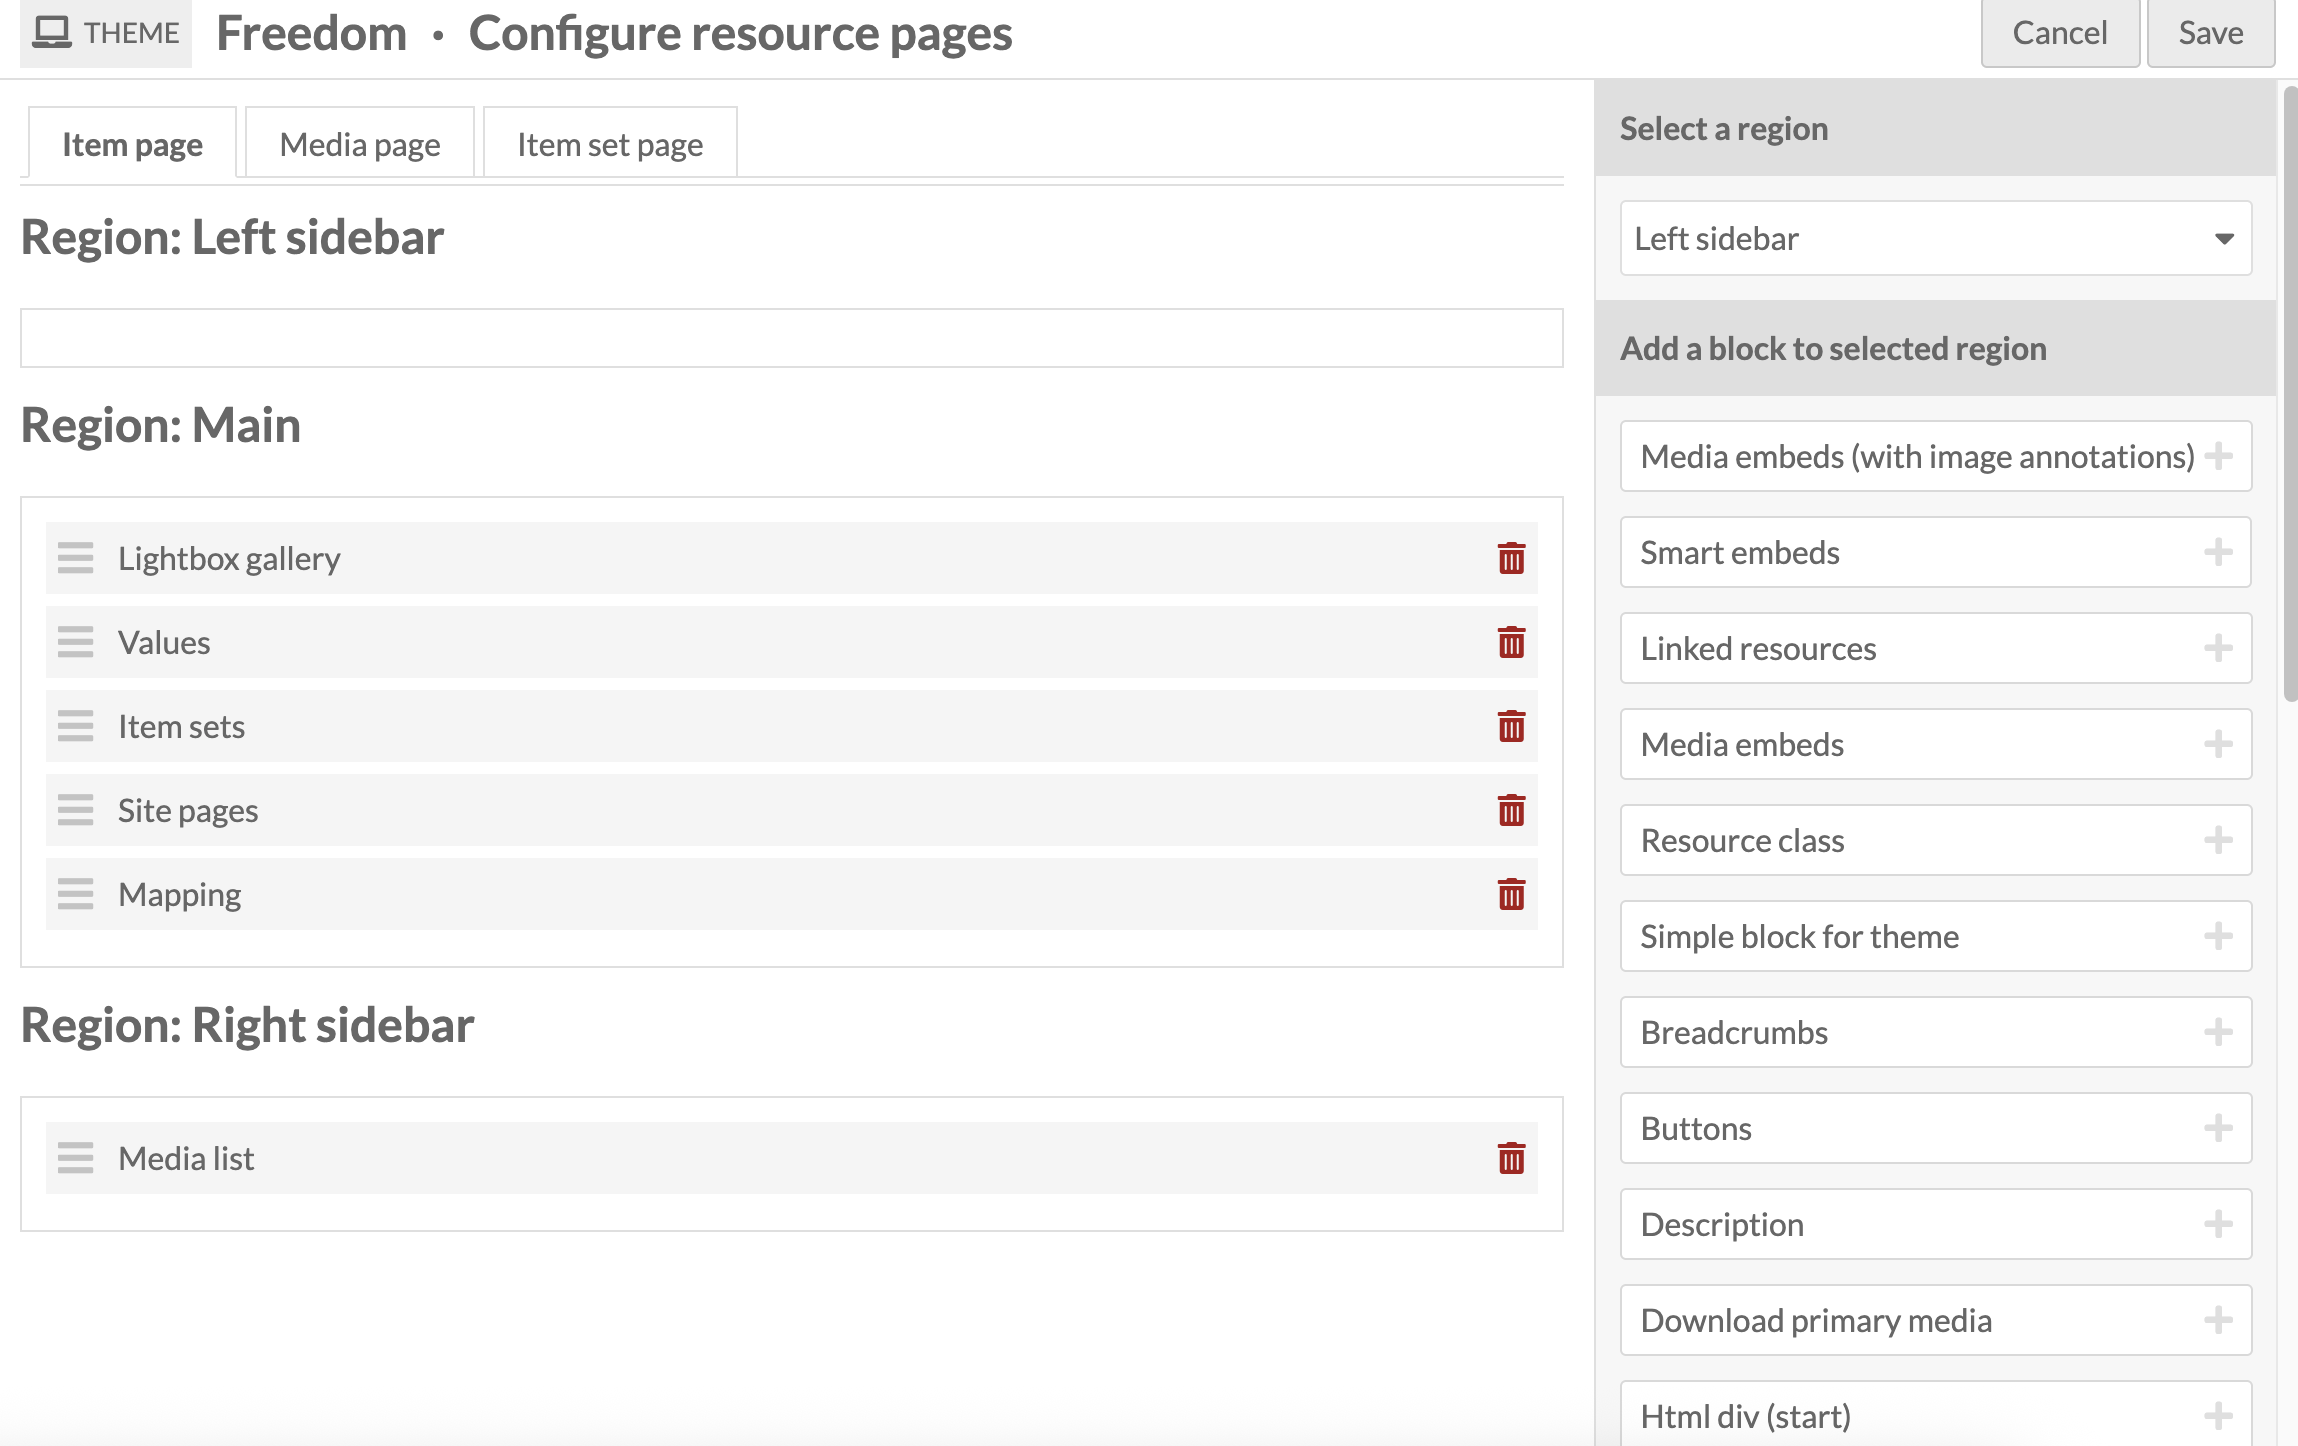
Task: Select the Item page tab
Action: tap(132, 144)
